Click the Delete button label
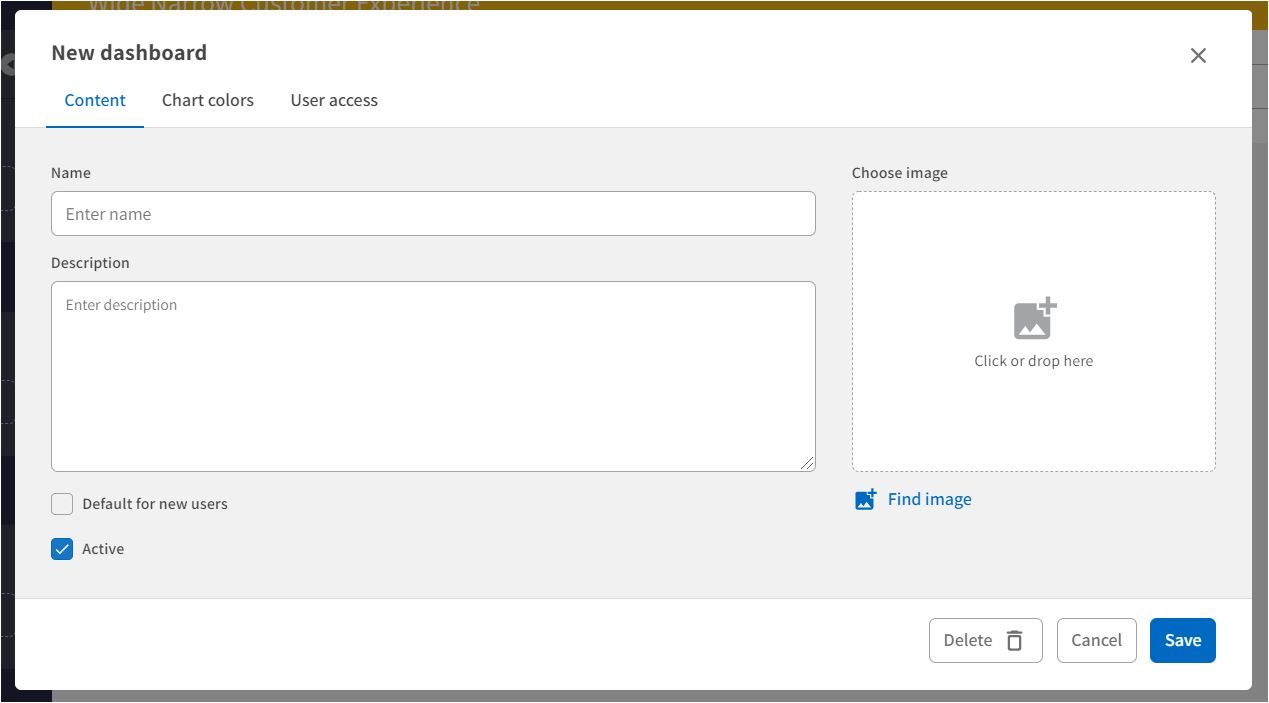Screen dimensions: 1269x703 pos(967,640)
